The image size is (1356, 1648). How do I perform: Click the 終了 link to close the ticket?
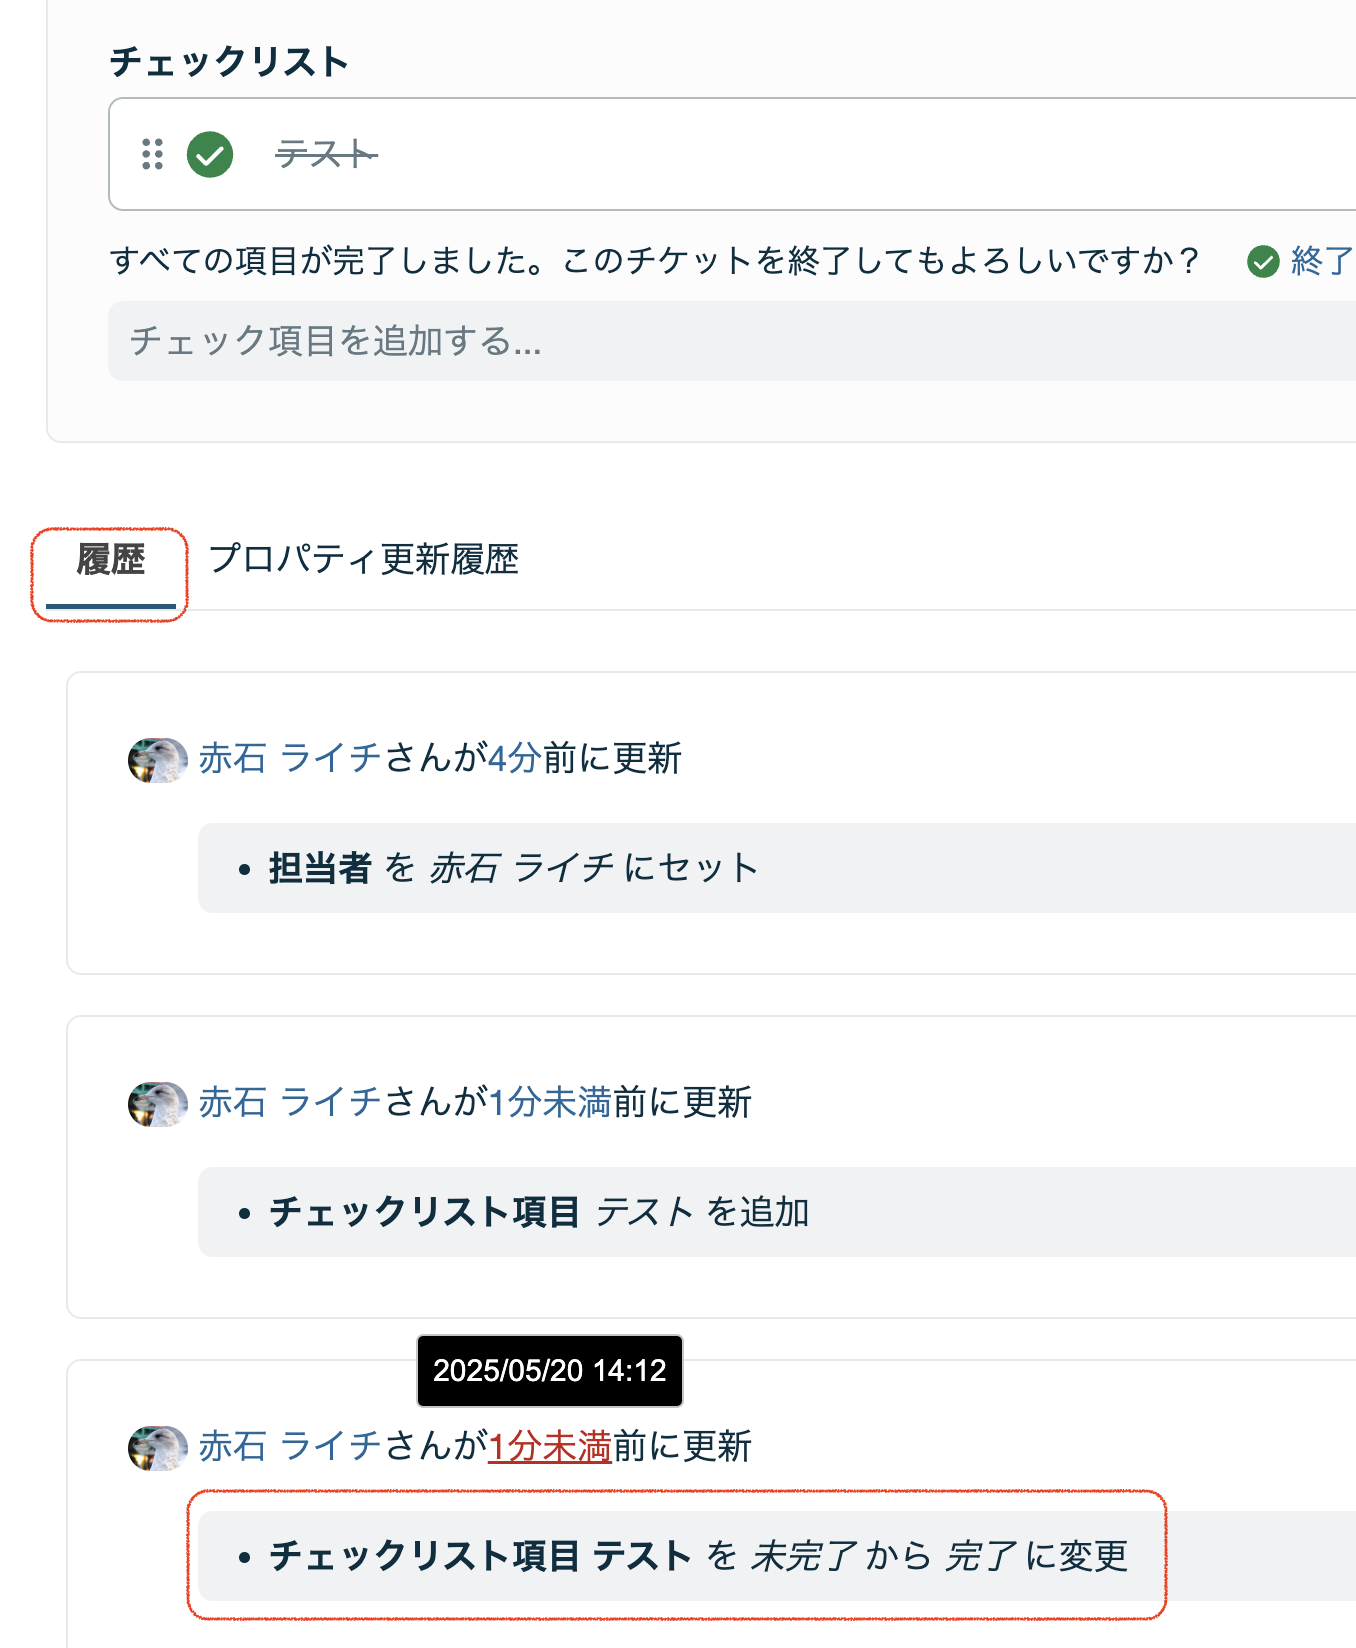pos(1321,261)
